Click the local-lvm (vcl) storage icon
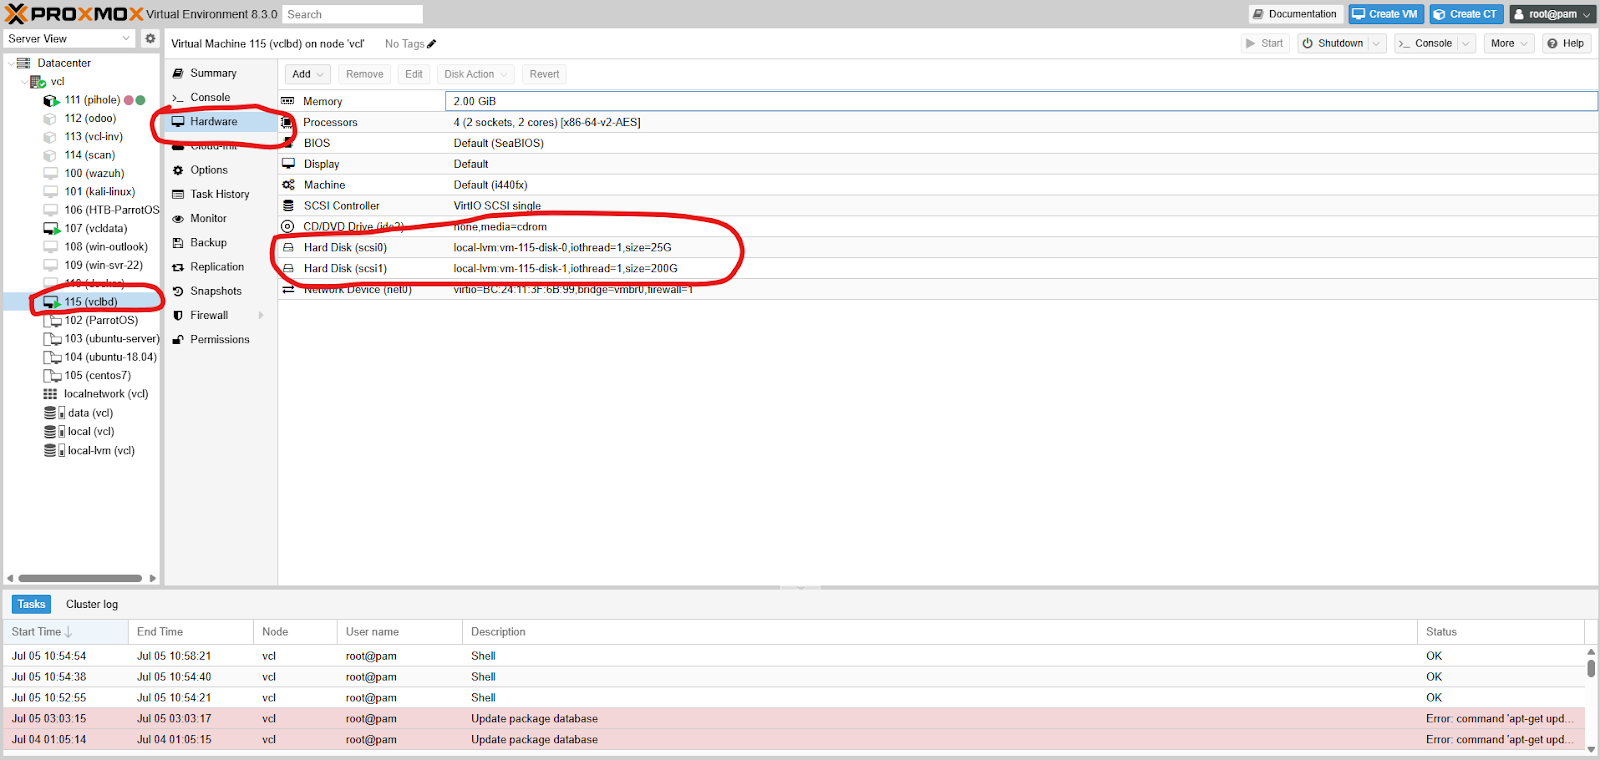1600x760 pixels. coord(54,451)
